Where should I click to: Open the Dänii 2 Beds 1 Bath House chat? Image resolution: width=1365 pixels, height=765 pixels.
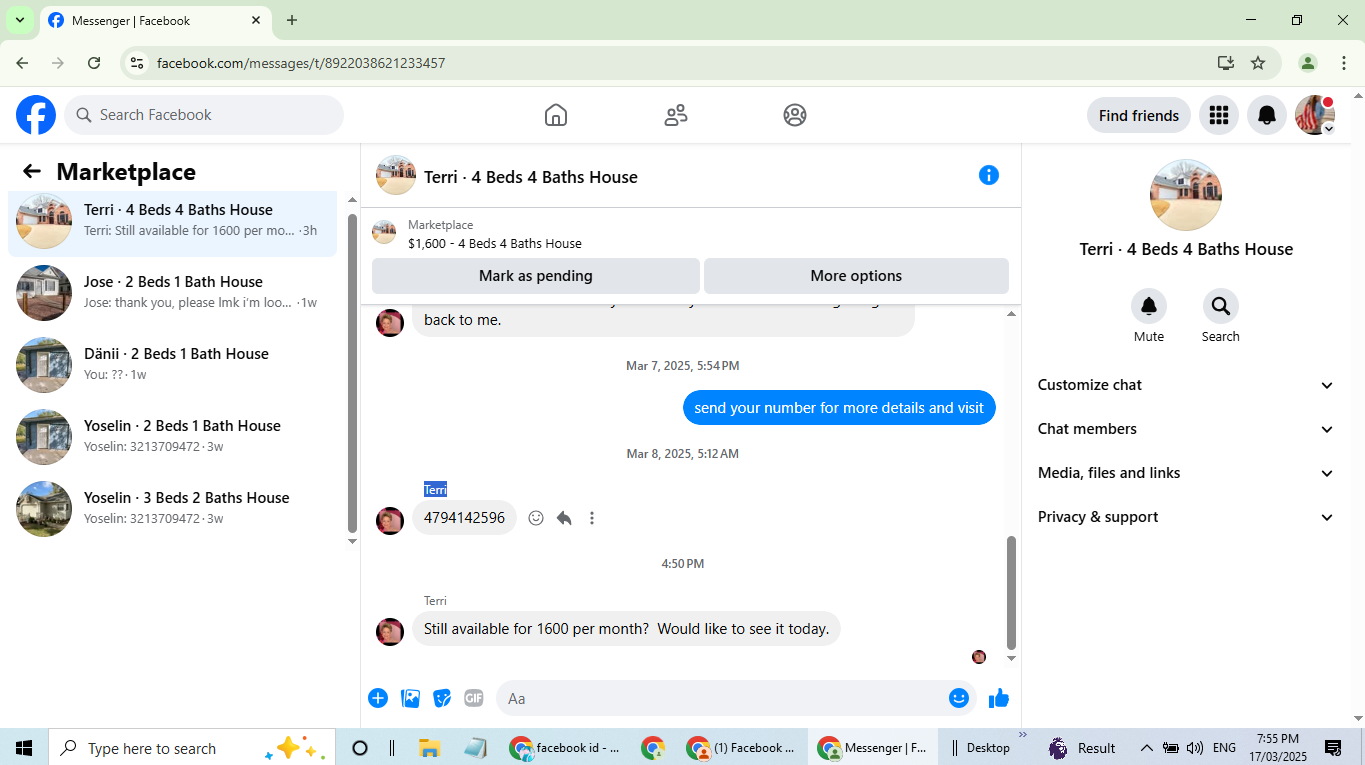[172, 364]
